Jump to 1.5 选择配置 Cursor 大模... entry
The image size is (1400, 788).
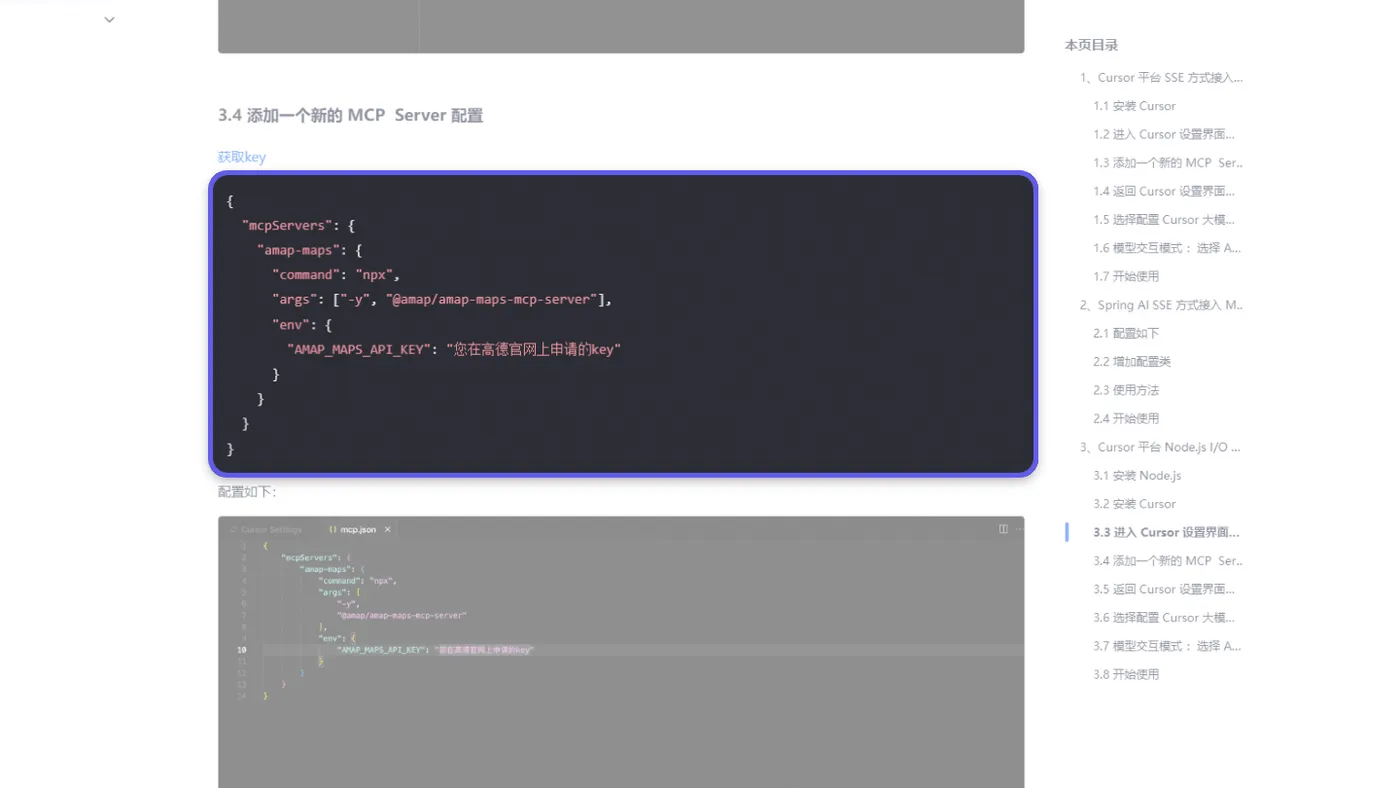pos(1163,219)
